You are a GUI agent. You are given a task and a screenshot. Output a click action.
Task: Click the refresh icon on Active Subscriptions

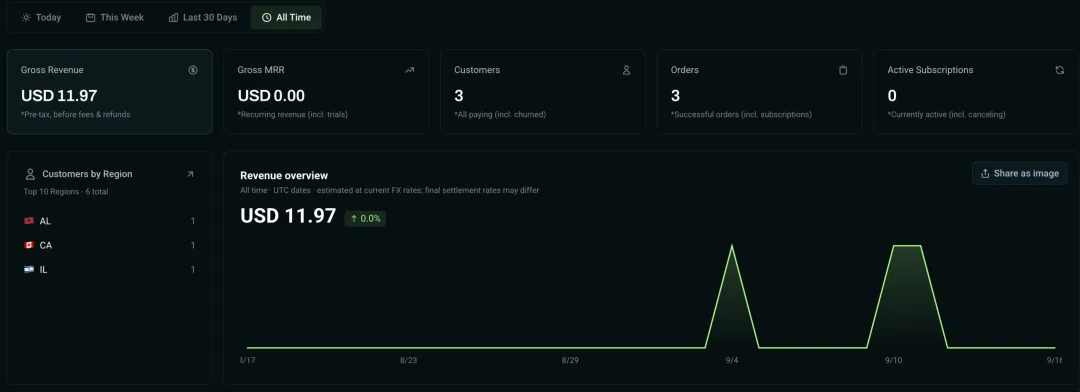tap(1059, 70)
